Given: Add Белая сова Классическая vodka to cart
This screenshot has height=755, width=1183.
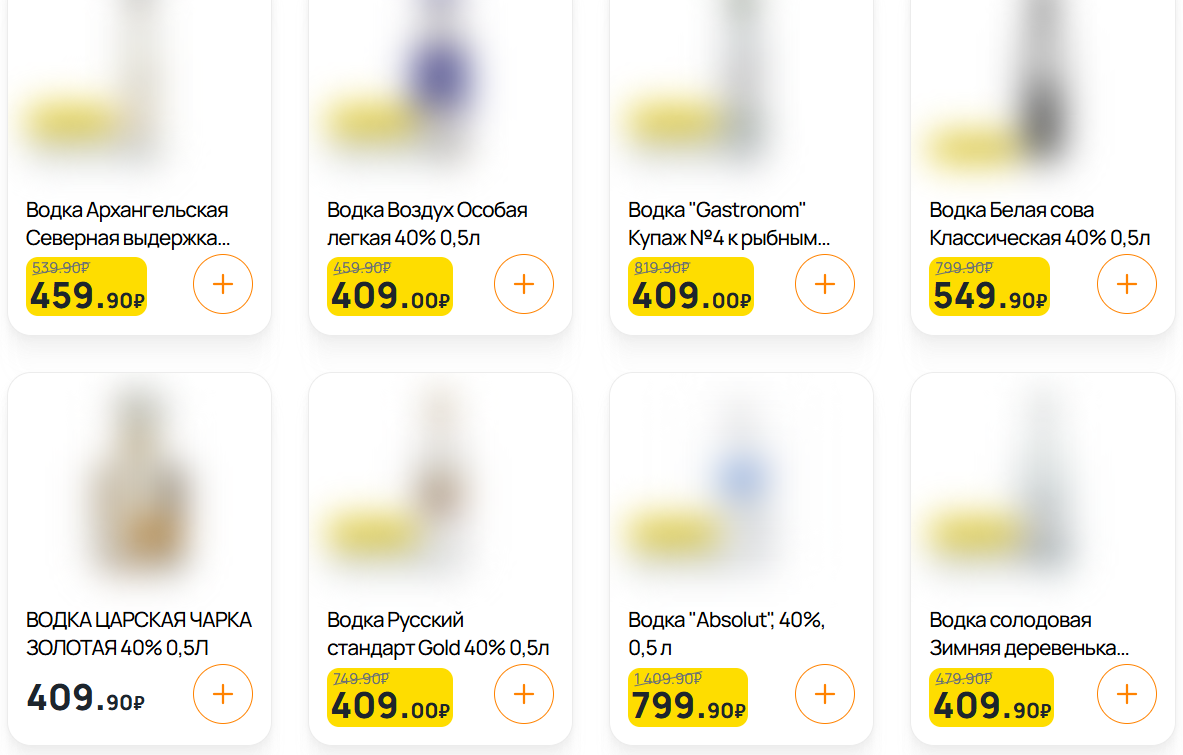Looking at the screenshot, I should [1127, 284].
